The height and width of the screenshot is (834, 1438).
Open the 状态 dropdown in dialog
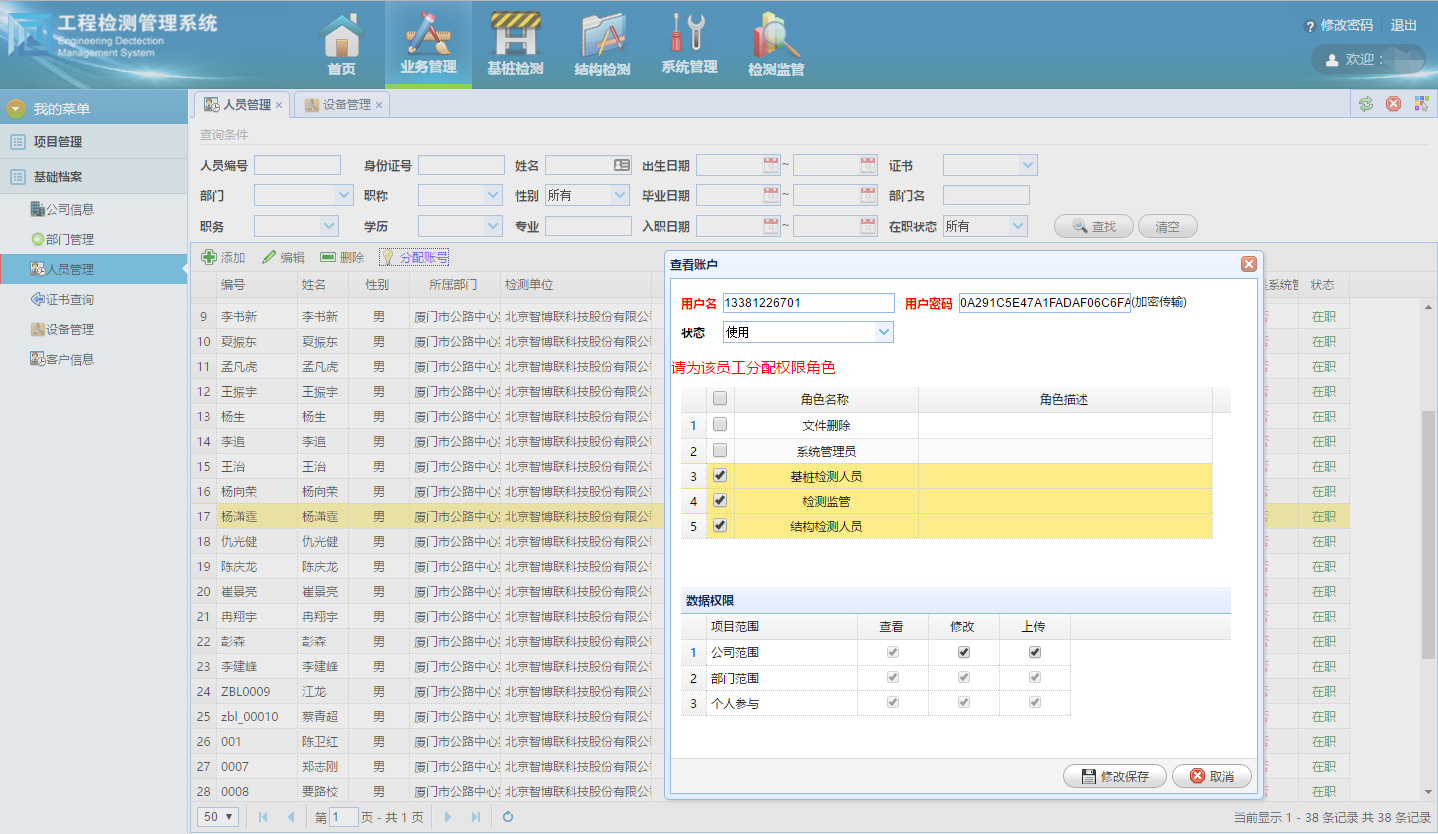(883, 332)
